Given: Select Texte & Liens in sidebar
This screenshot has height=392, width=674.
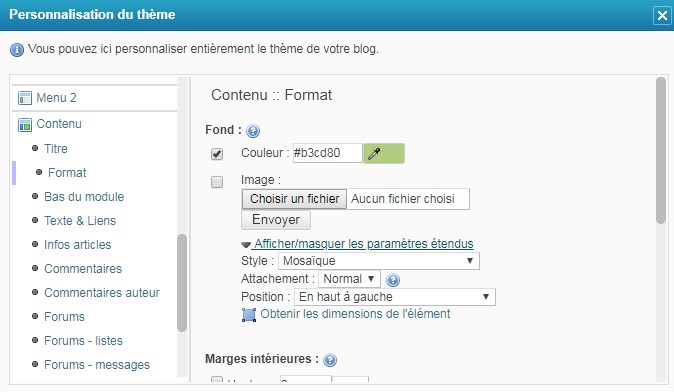Looking at the screenshot, I should 80,220.
